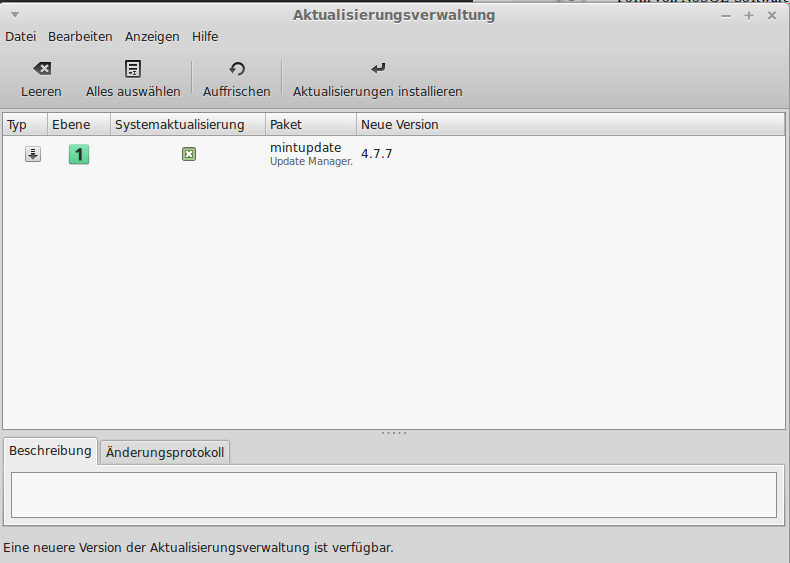
Task: Click the Update Manager. subtitle text
Action: click(x=311, y=161)
